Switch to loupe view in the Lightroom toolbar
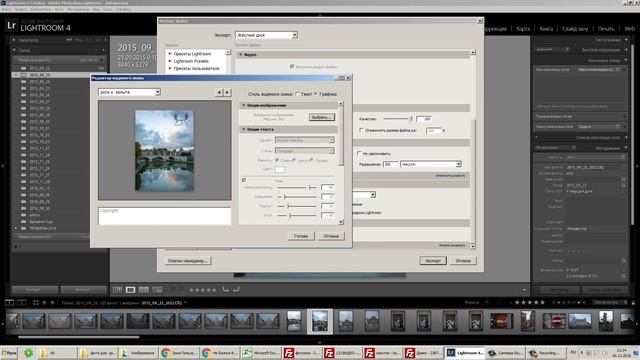This screenshot has width=640, height=360. pyautogui.click(x=130, y=290)
